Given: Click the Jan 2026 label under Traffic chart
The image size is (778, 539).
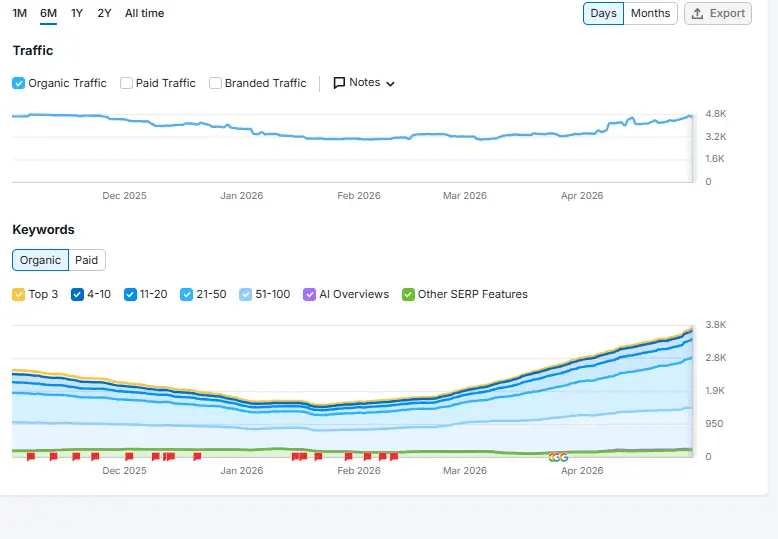Looking at the screenshot, I should (x=242, y=196).
